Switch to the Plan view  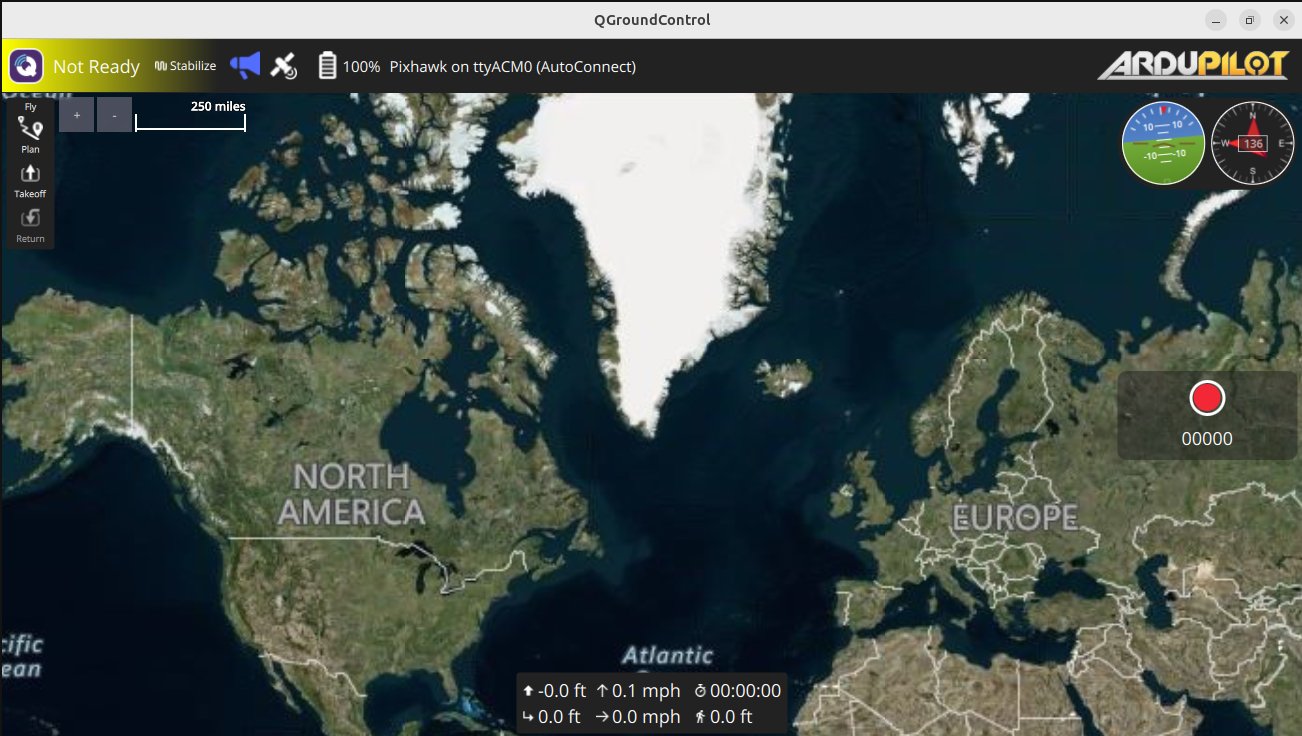pyautogui.click(x=30, y=134)
